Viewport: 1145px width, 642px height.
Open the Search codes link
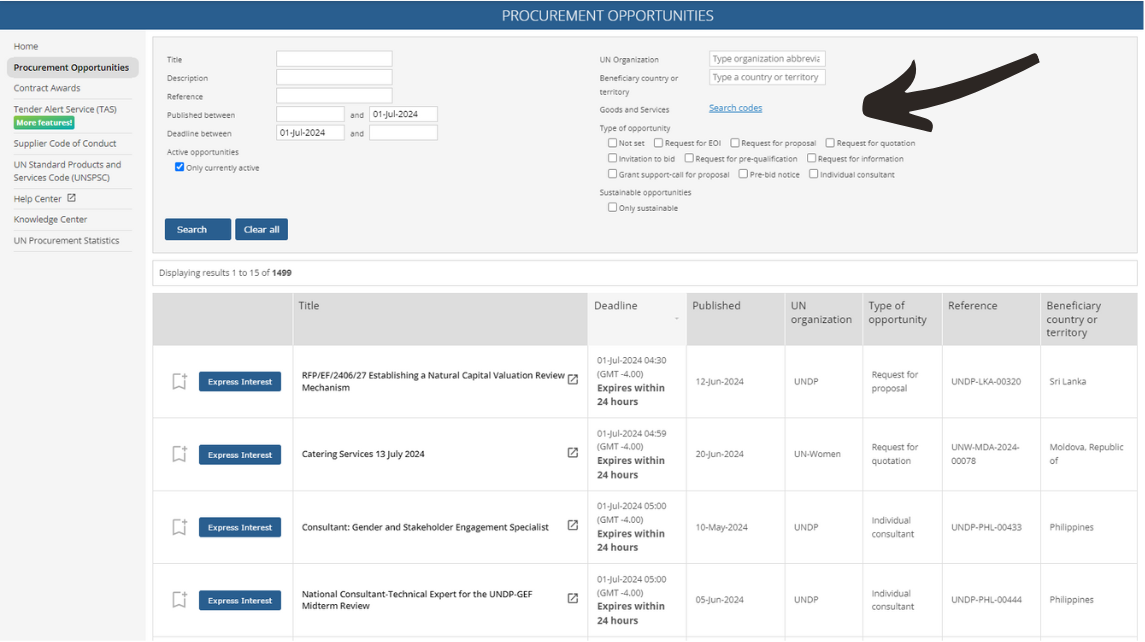[x=735, y=108]
